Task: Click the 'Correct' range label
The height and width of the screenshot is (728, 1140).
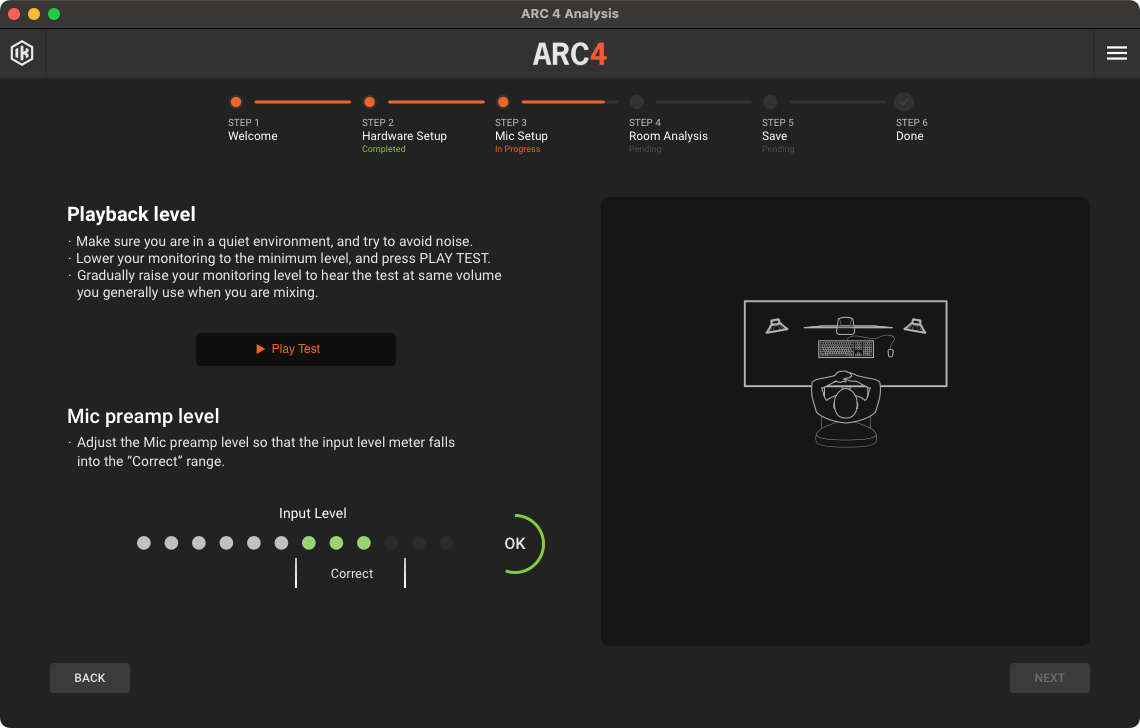Action: point(352,574)
